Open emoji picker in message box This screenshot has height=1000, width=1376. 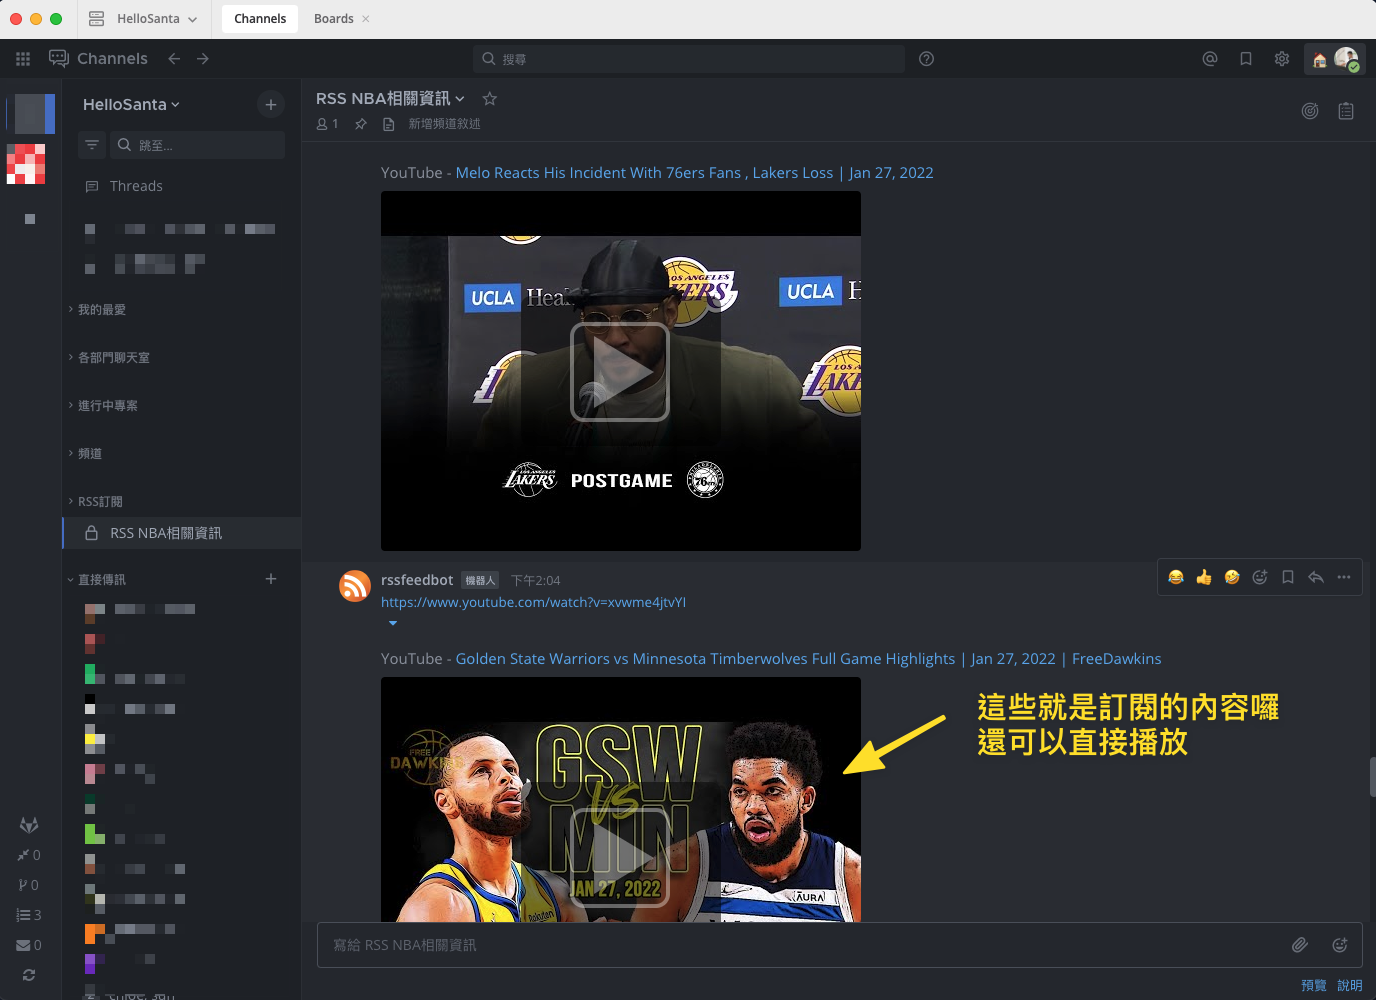[x=1340, y=945]
